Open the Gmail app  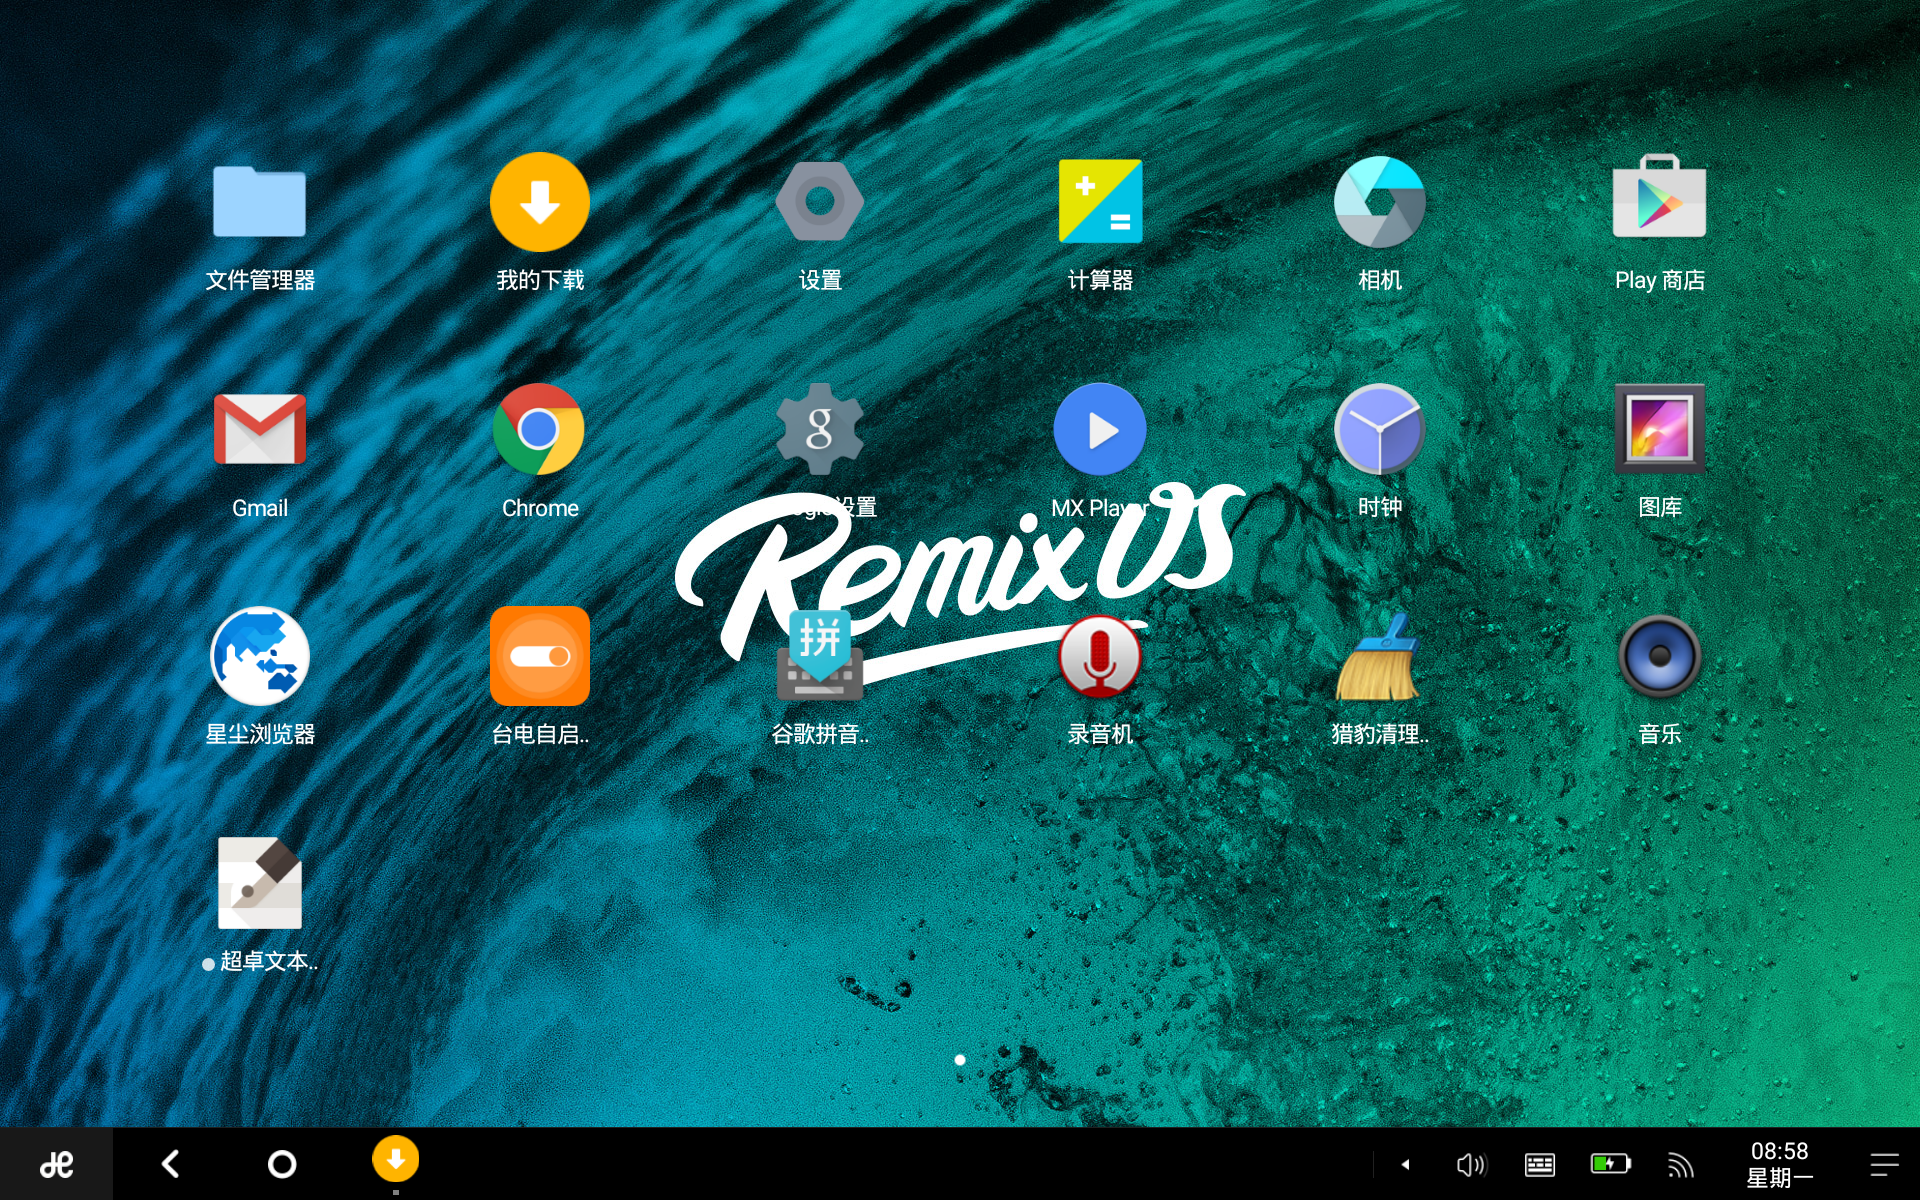pos(259,430)
